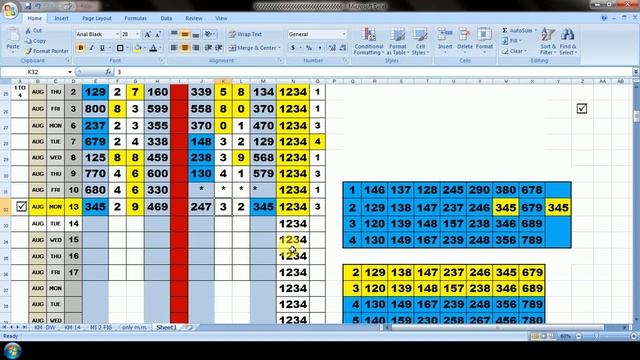Click Insert cells icon
The width and height of the screenshot is (640, 360).
pos(445,34)
